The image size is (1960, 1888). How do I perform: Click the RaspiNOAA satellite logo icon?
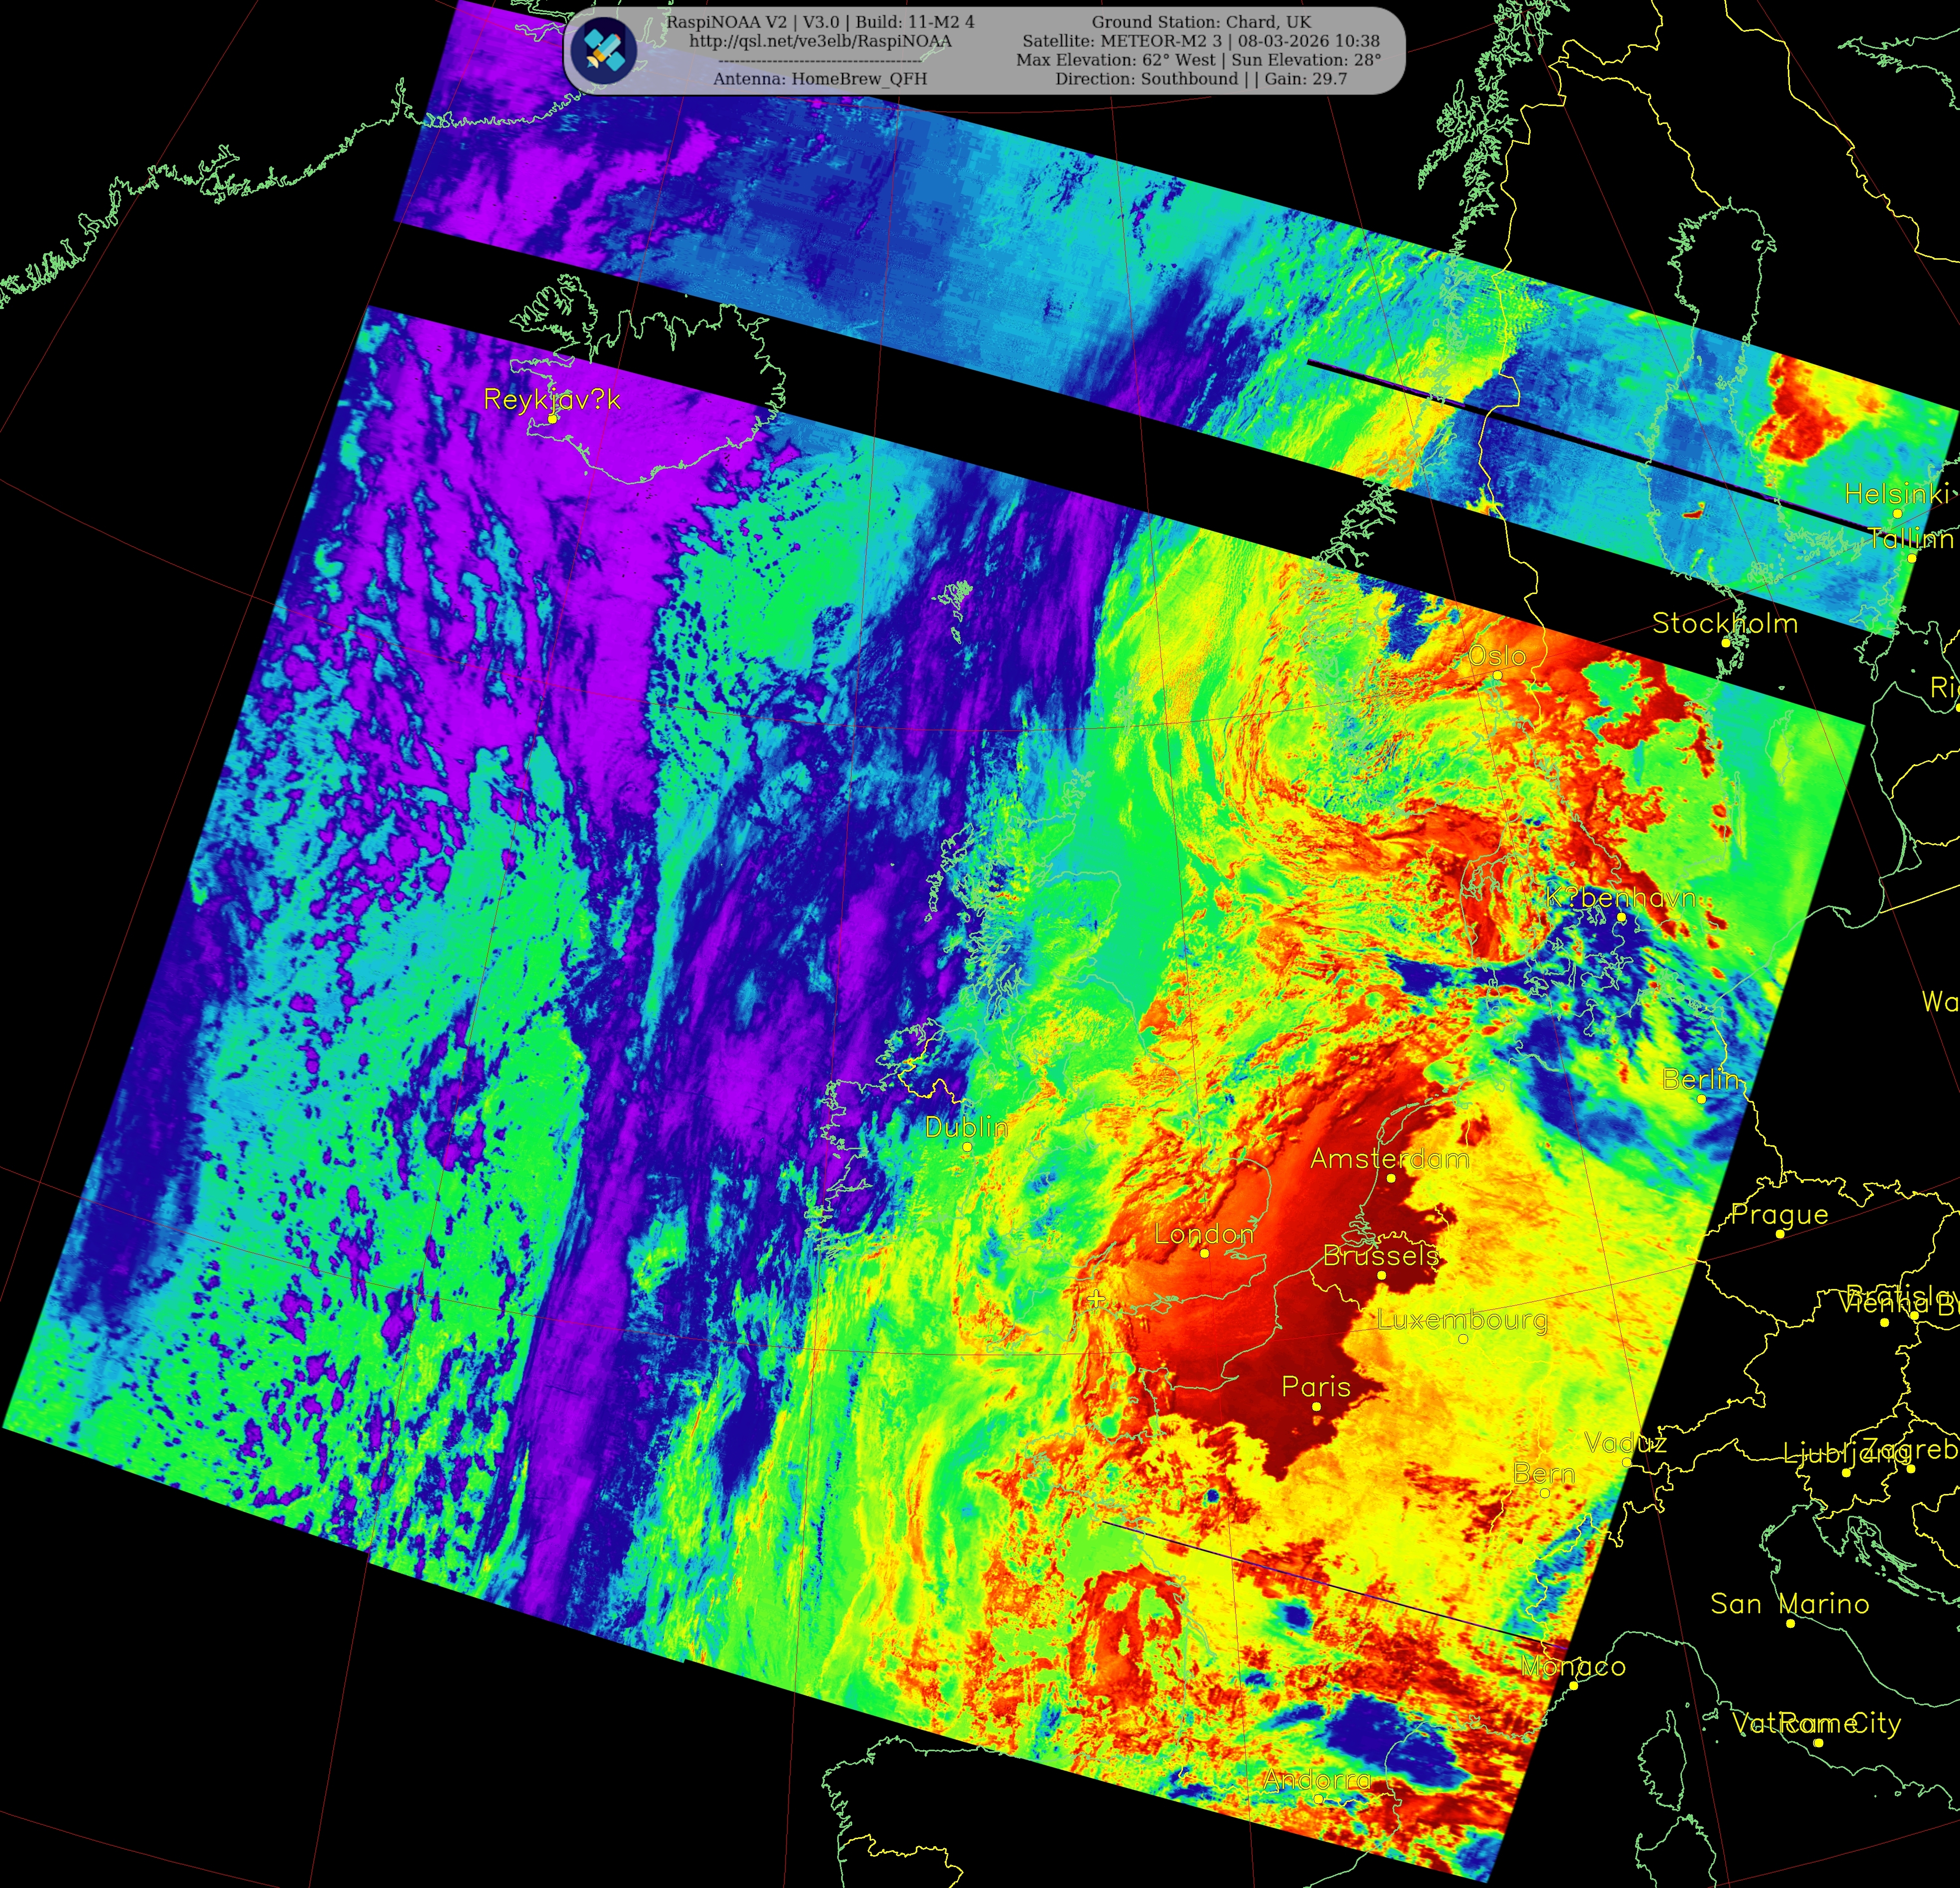click(x=604, y=50)
